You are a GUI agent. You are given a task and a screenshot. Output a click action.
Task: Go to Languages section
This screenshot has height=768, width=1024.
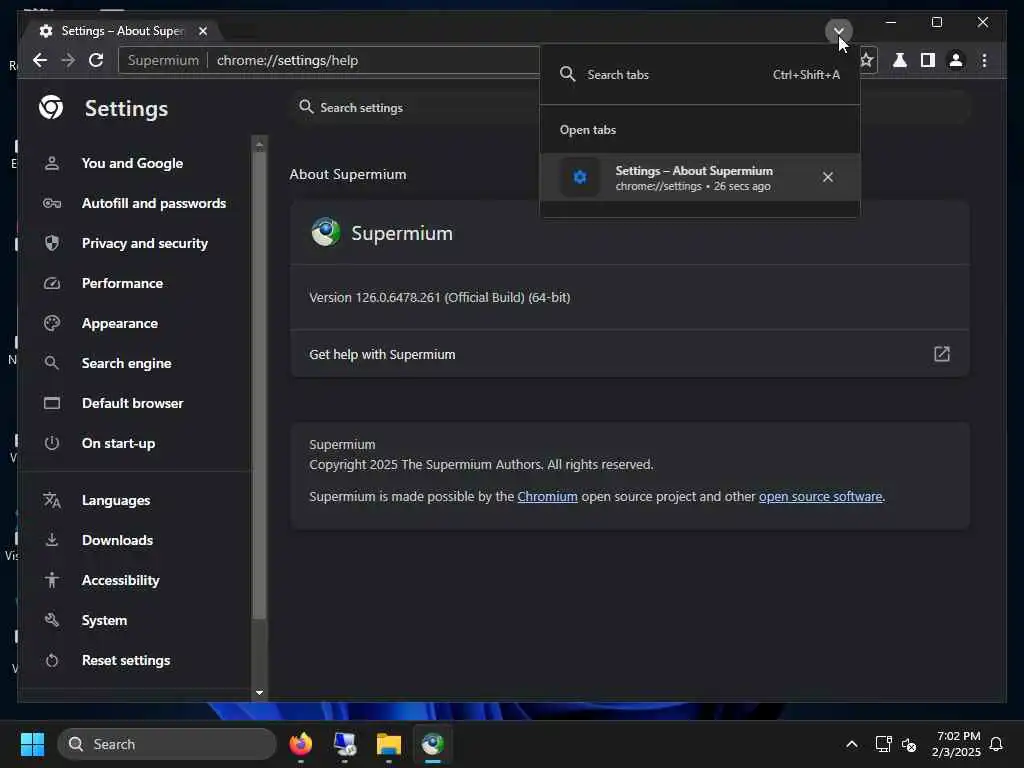[x=116, y=500]
